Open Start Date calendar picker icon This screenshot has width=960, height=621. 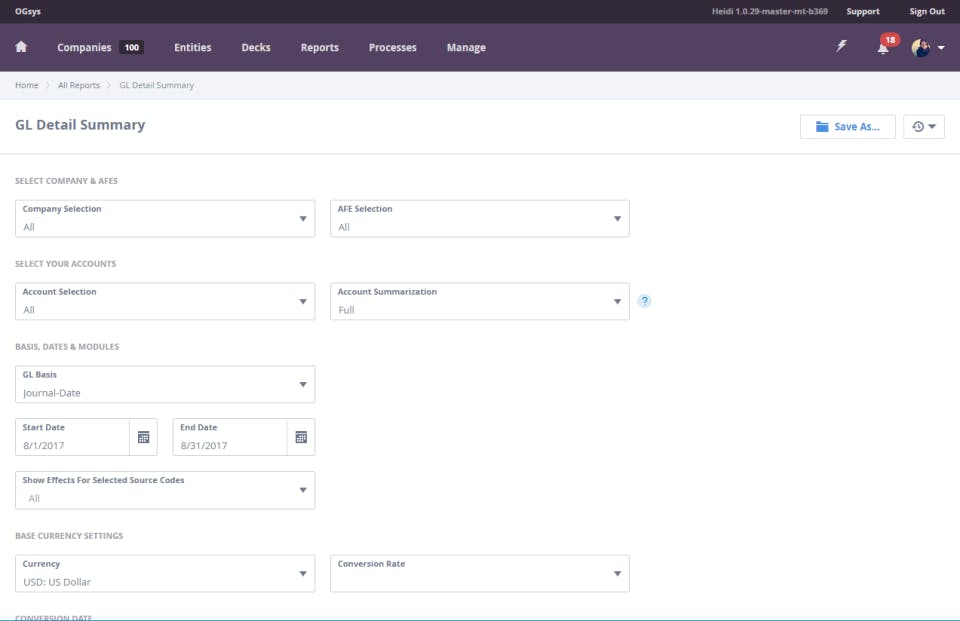click(143, 437)
